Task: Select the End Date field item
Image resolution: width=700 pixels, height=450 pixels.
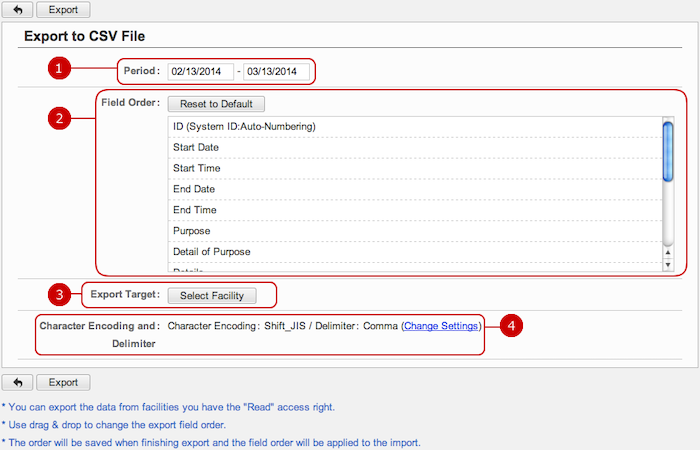Action: click(x=194, y=190)
